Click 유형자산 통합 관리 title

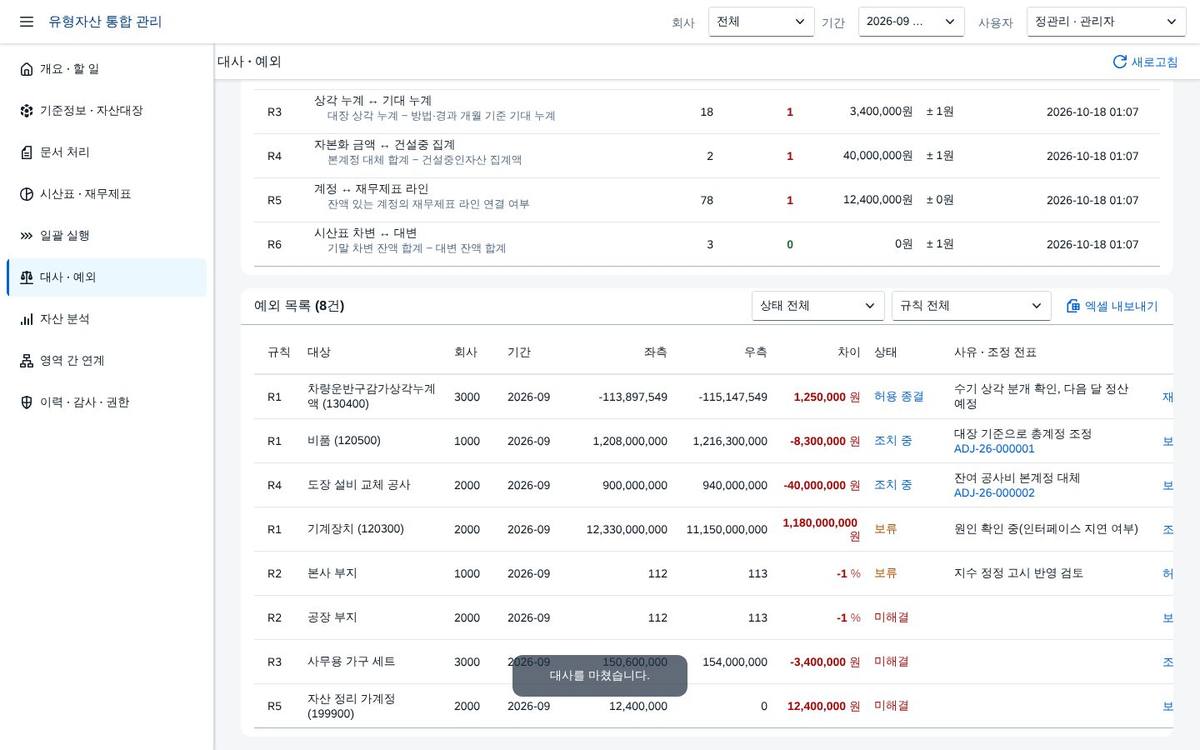pyautogui.click(x=105, y=22)
